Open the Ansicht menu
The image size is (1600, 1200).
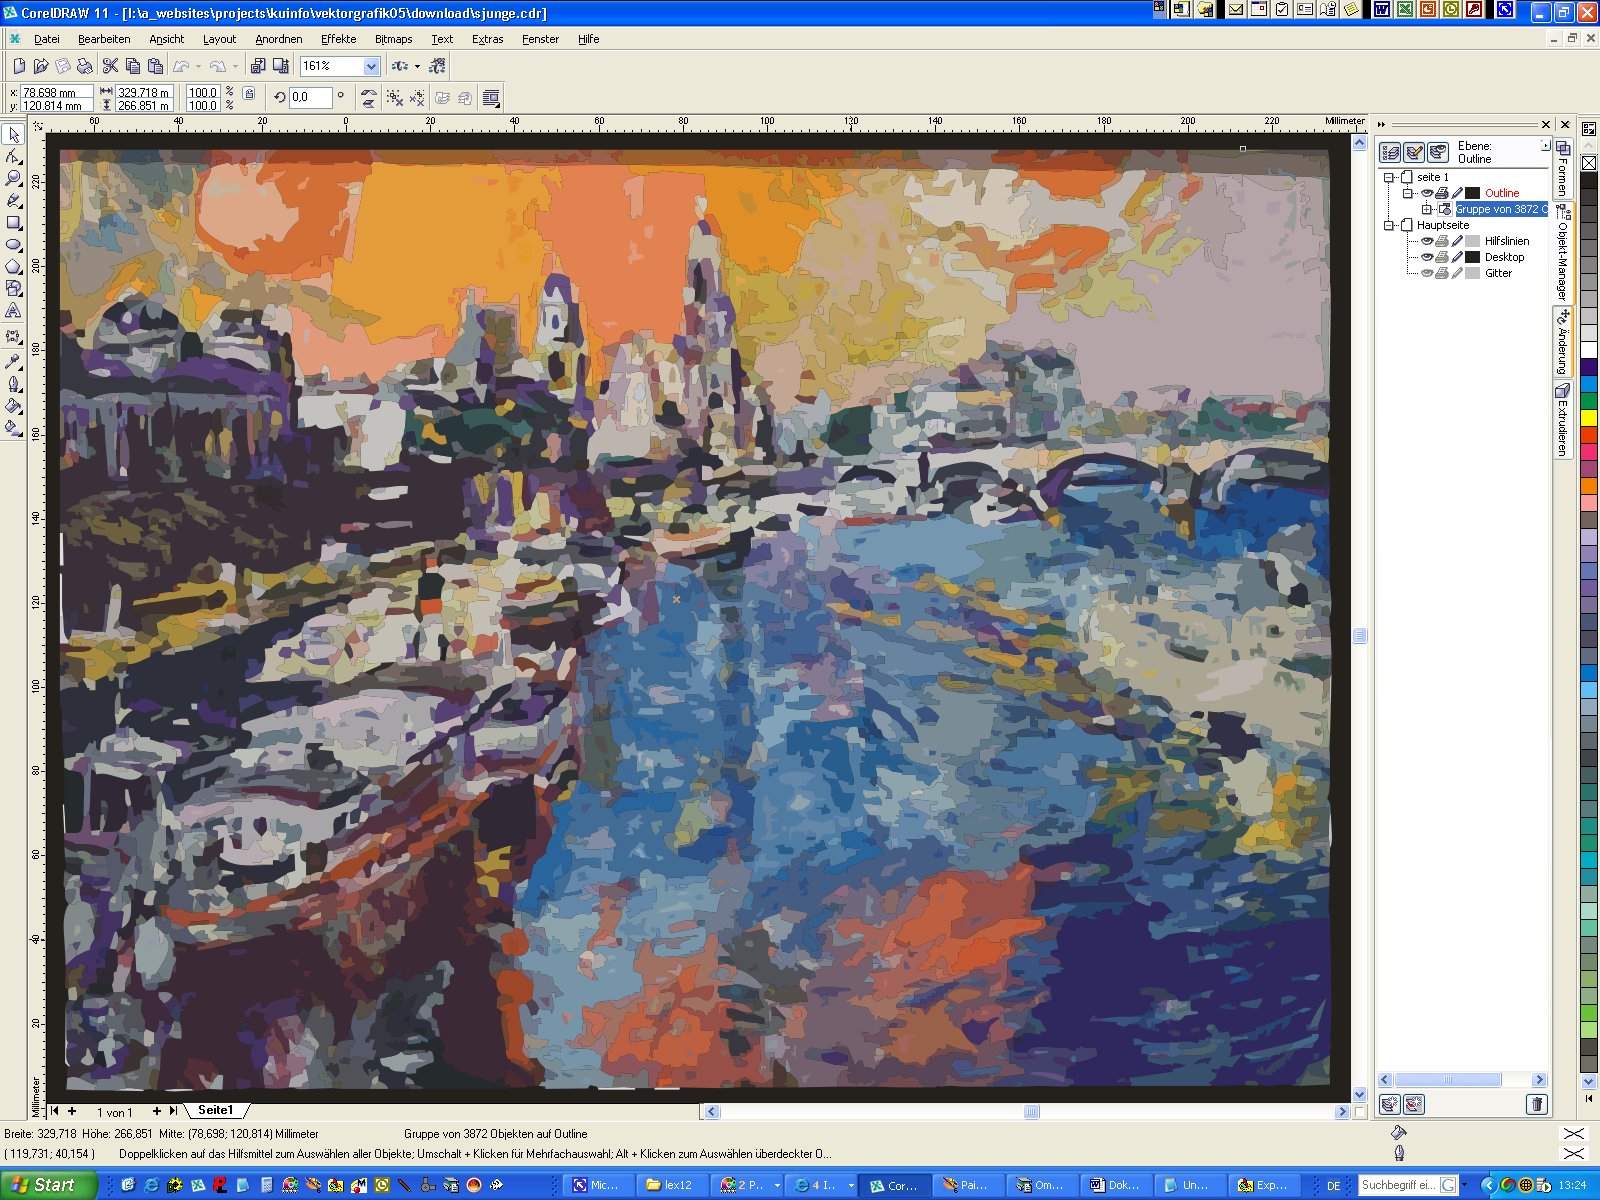point(167,39)
